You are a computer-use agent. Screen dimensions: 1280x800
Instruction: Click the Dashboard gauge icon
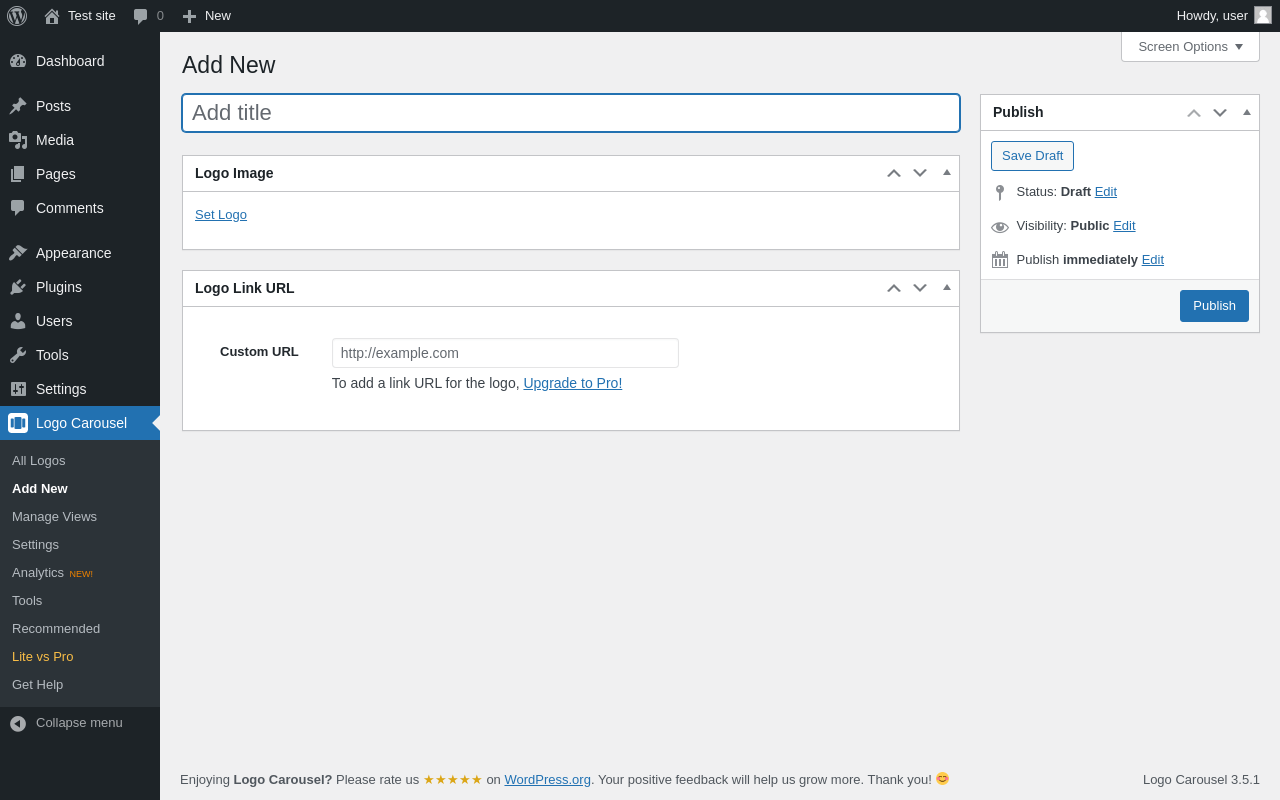(x=18, y=61)
